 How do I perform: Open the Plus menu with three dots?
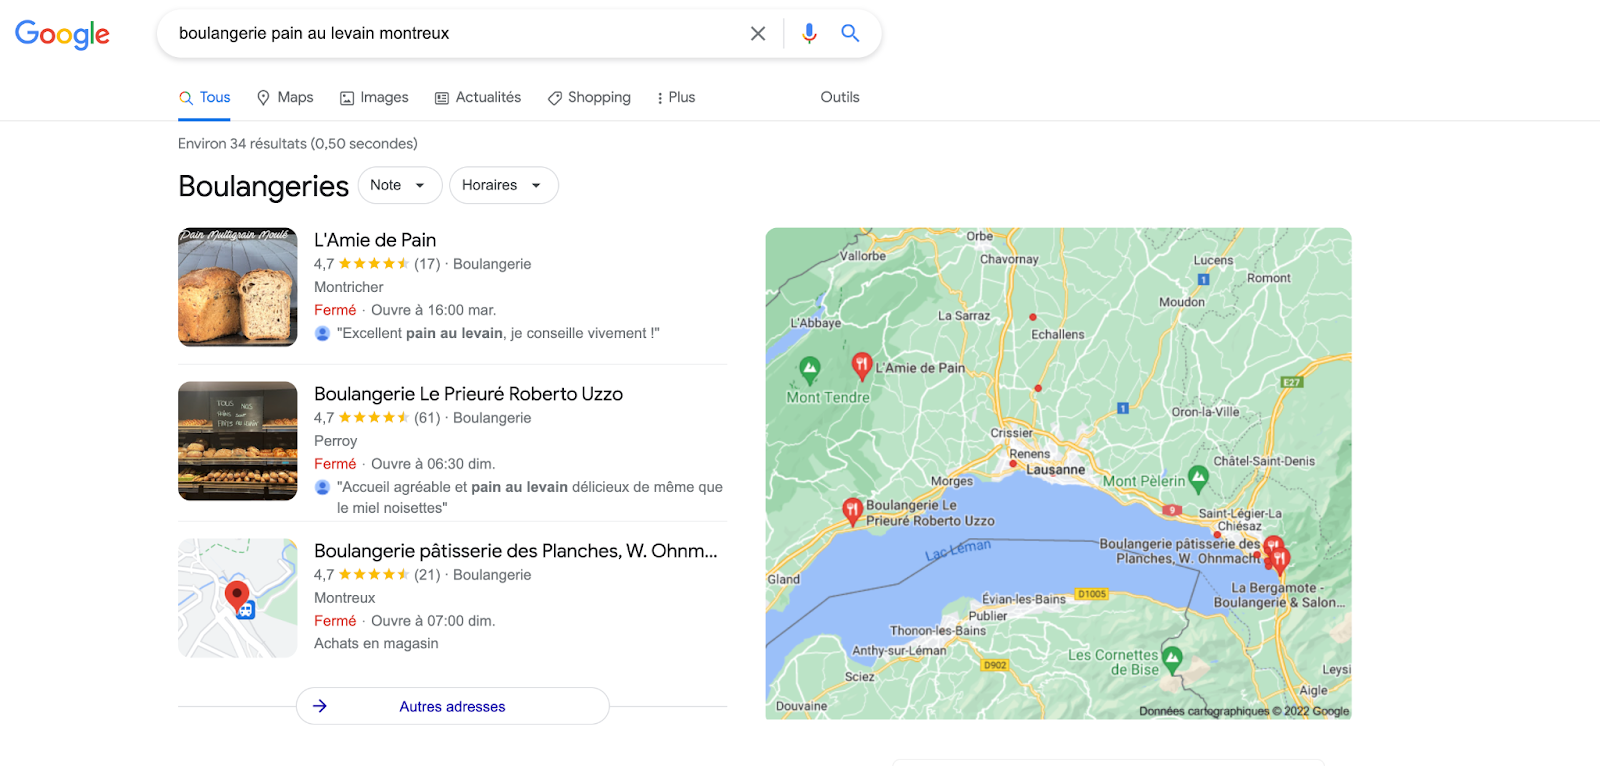[x=675, y=97]
